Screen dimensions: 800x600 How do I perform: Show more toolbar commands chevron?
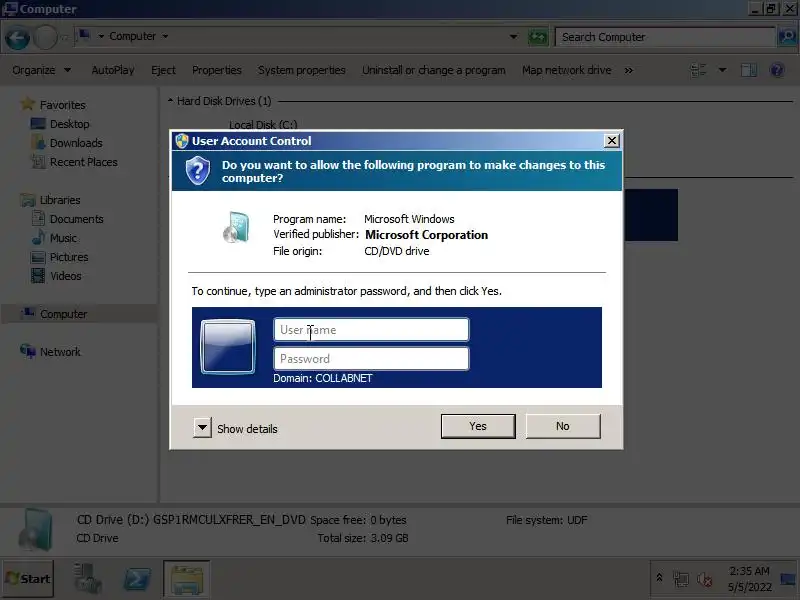click(629, 70)
